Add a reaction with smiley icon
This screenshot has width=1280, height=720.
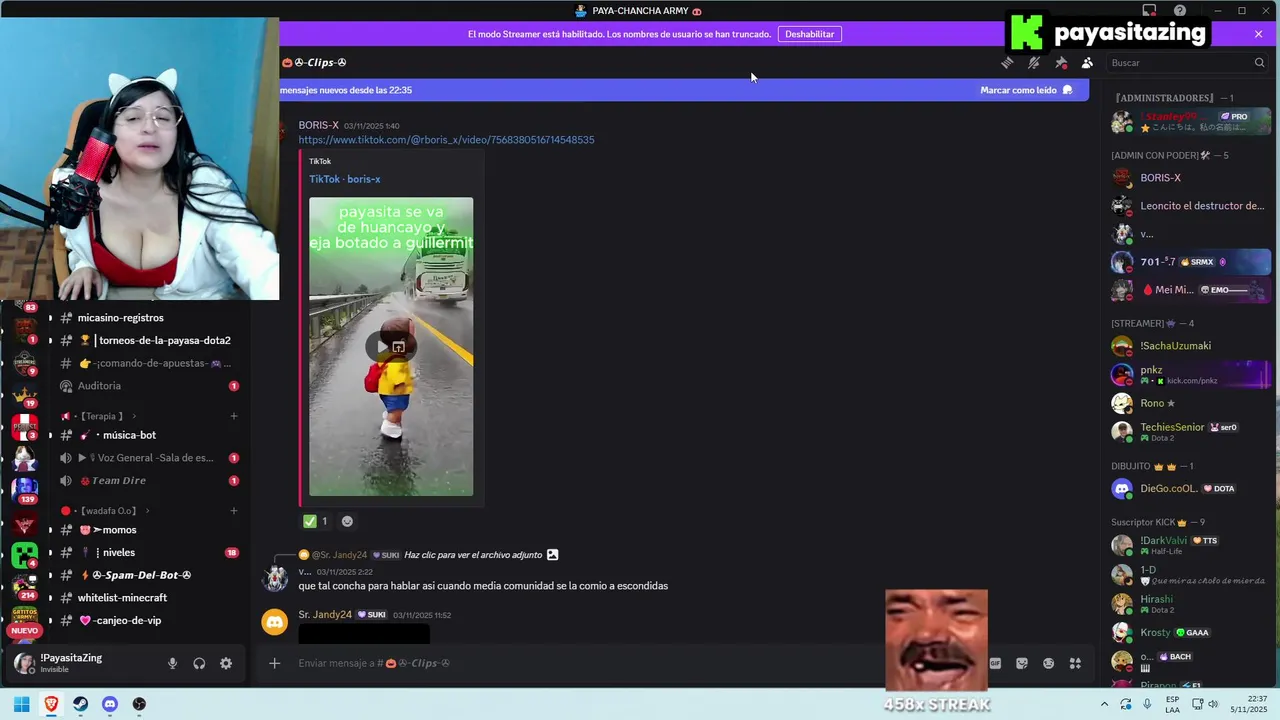[x=347, y=521]
